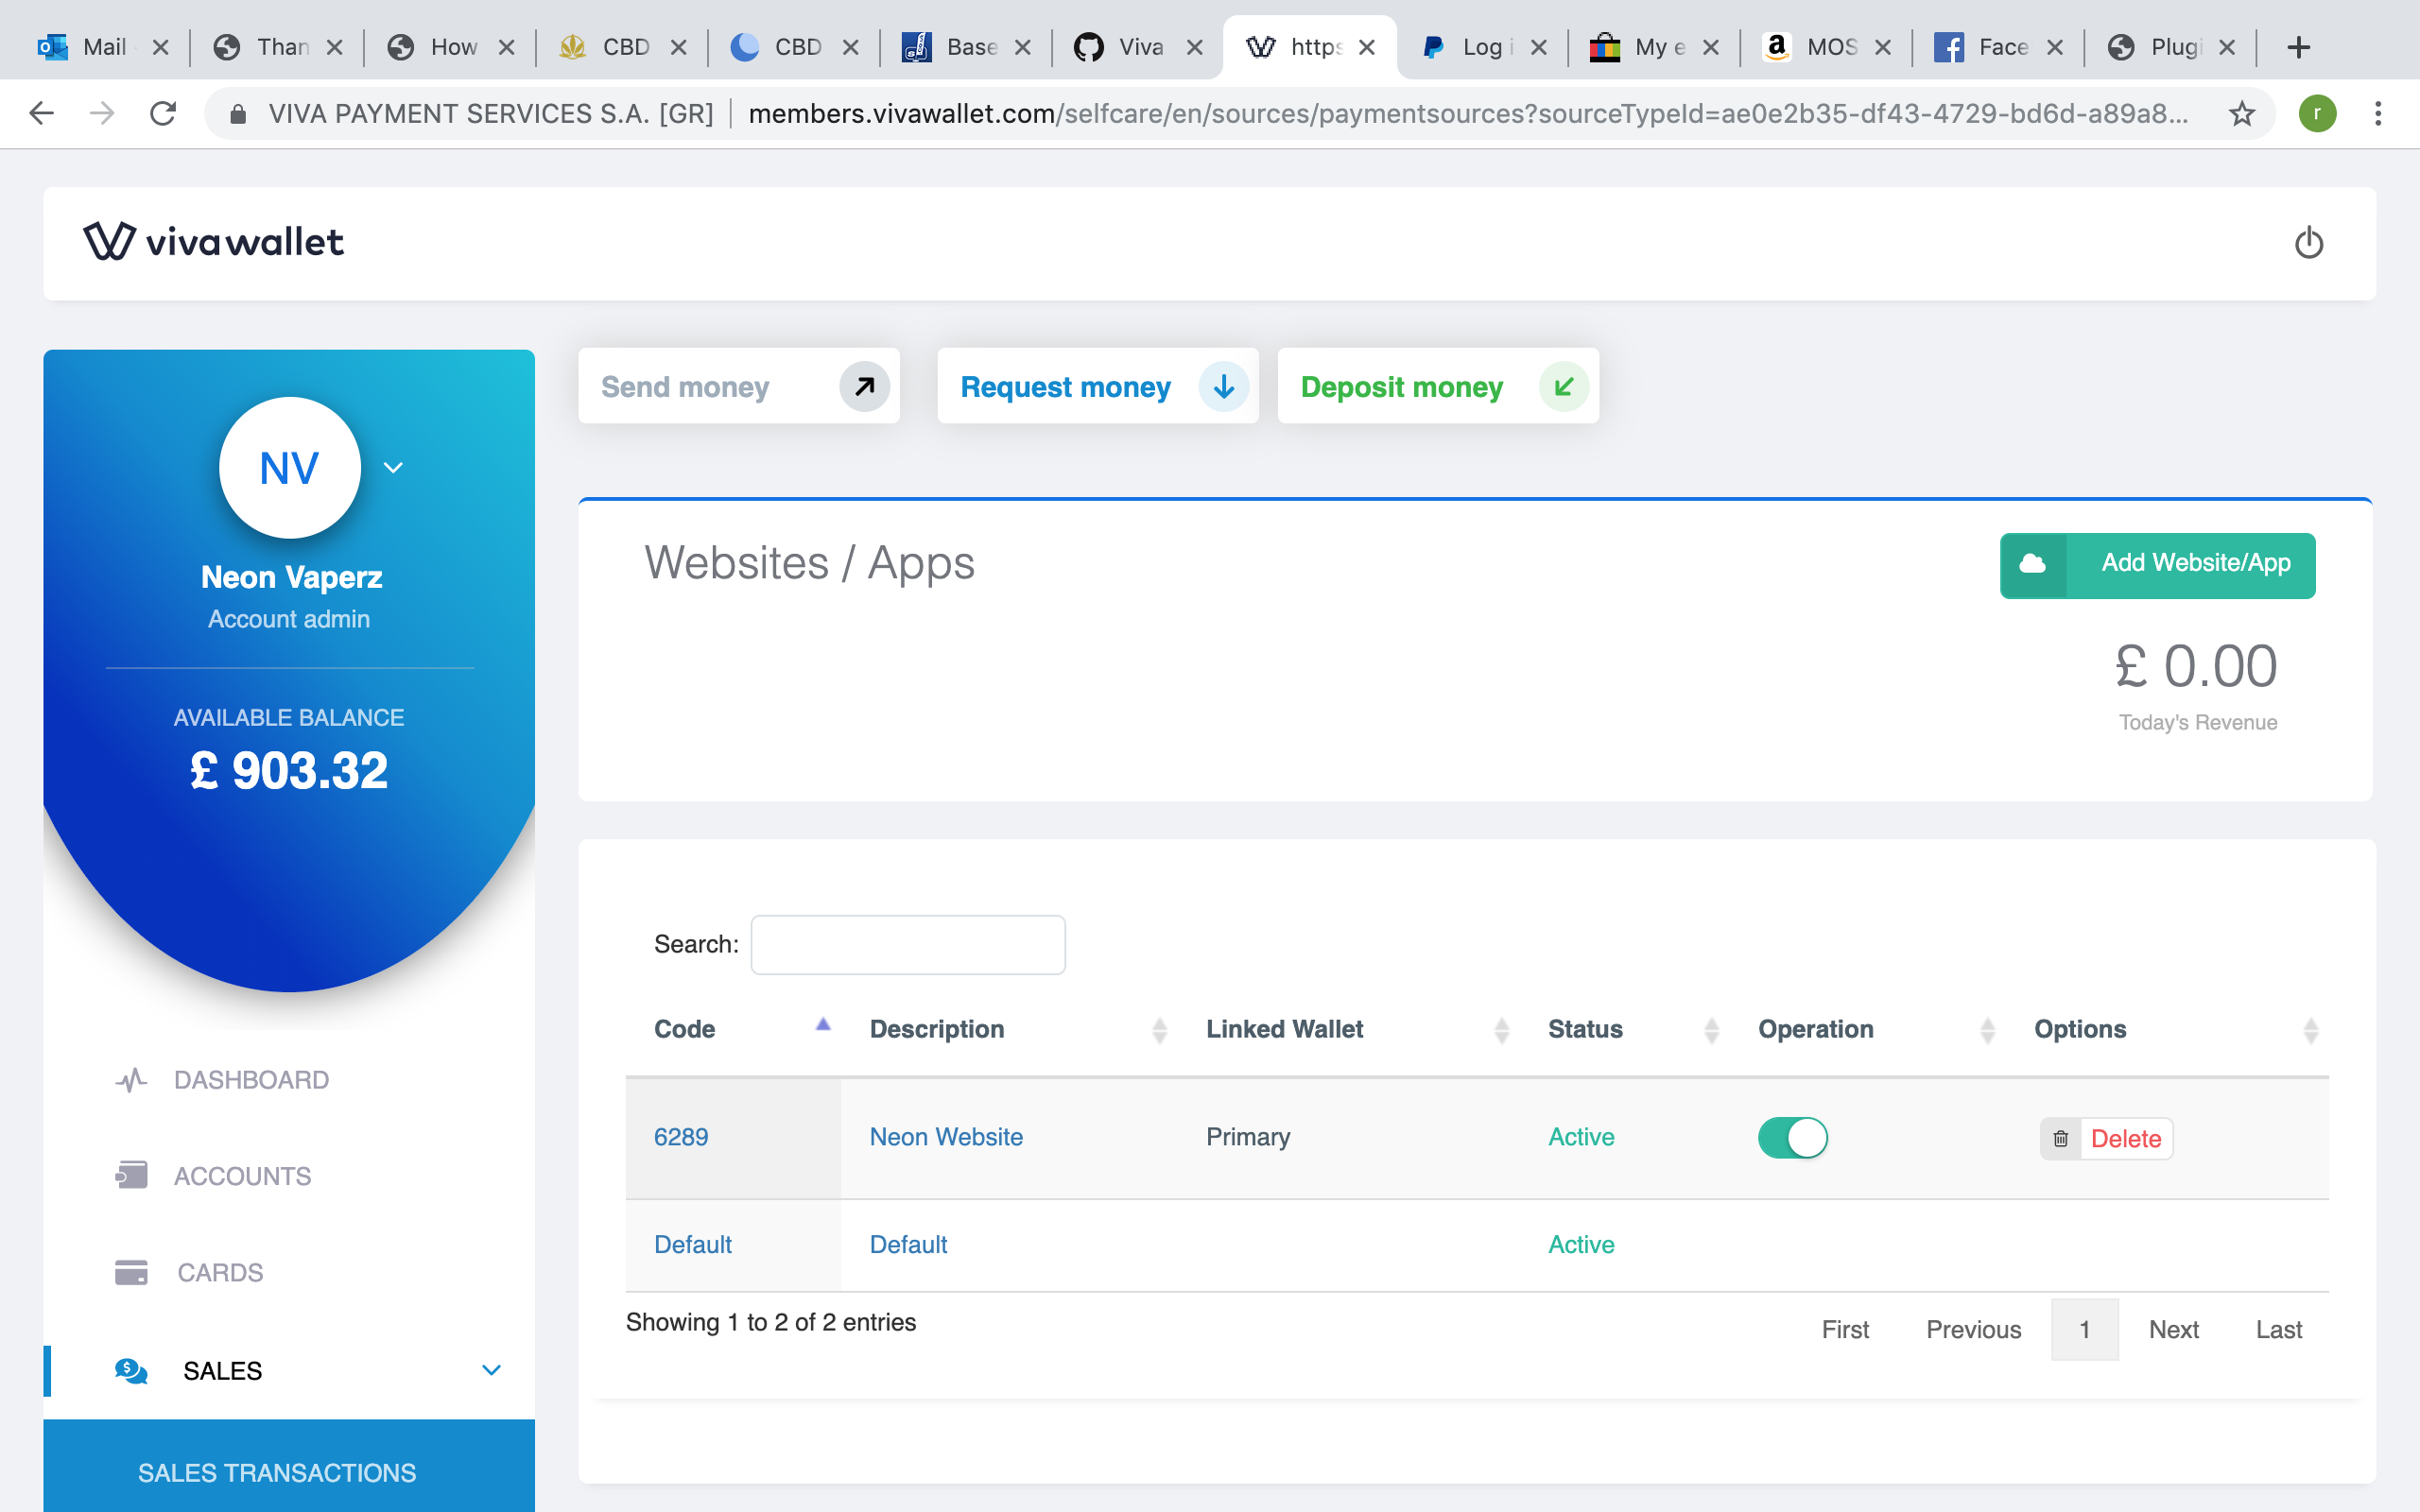2420x1512 pixels.
Task: Click the Send money arrow icon
Action: tap(863, 386)
